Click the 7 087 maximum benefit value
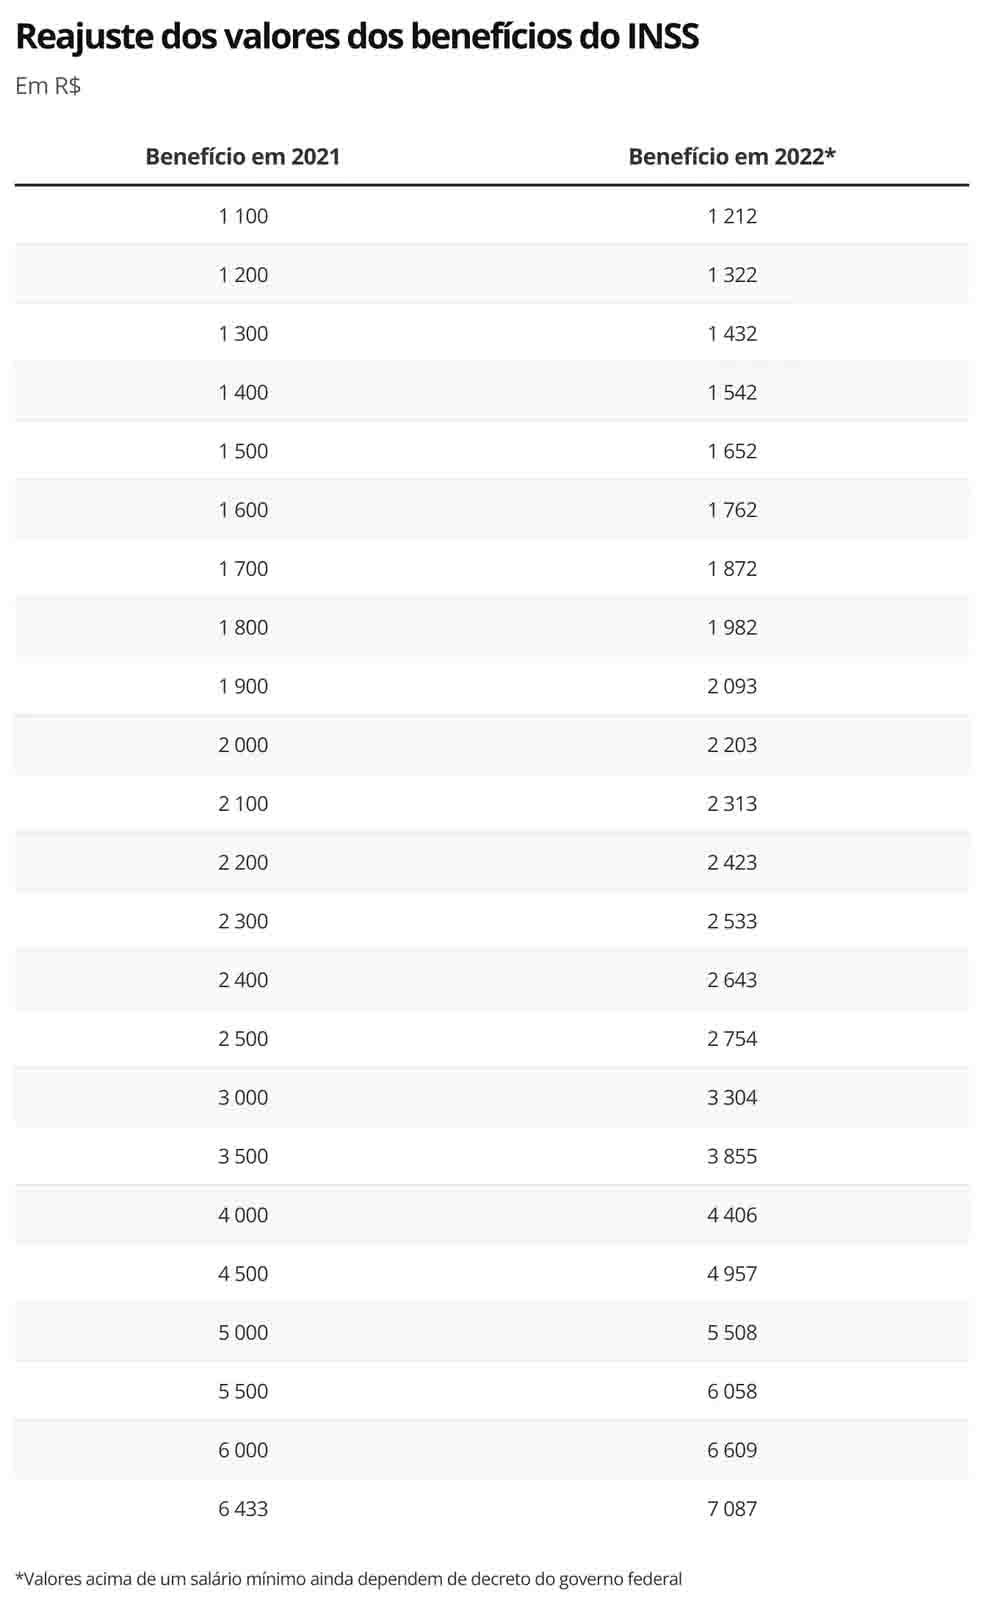This screenshot has height=1613, width=984. click(x=732, y=1509)
